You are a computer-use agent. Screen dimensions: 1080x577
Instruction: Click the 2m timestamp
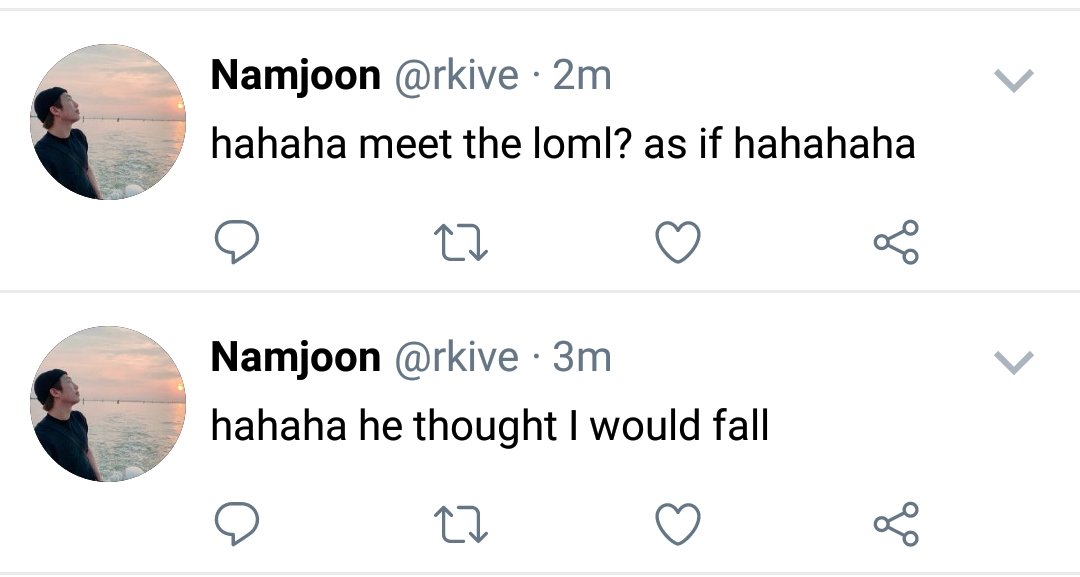(581, 76)
